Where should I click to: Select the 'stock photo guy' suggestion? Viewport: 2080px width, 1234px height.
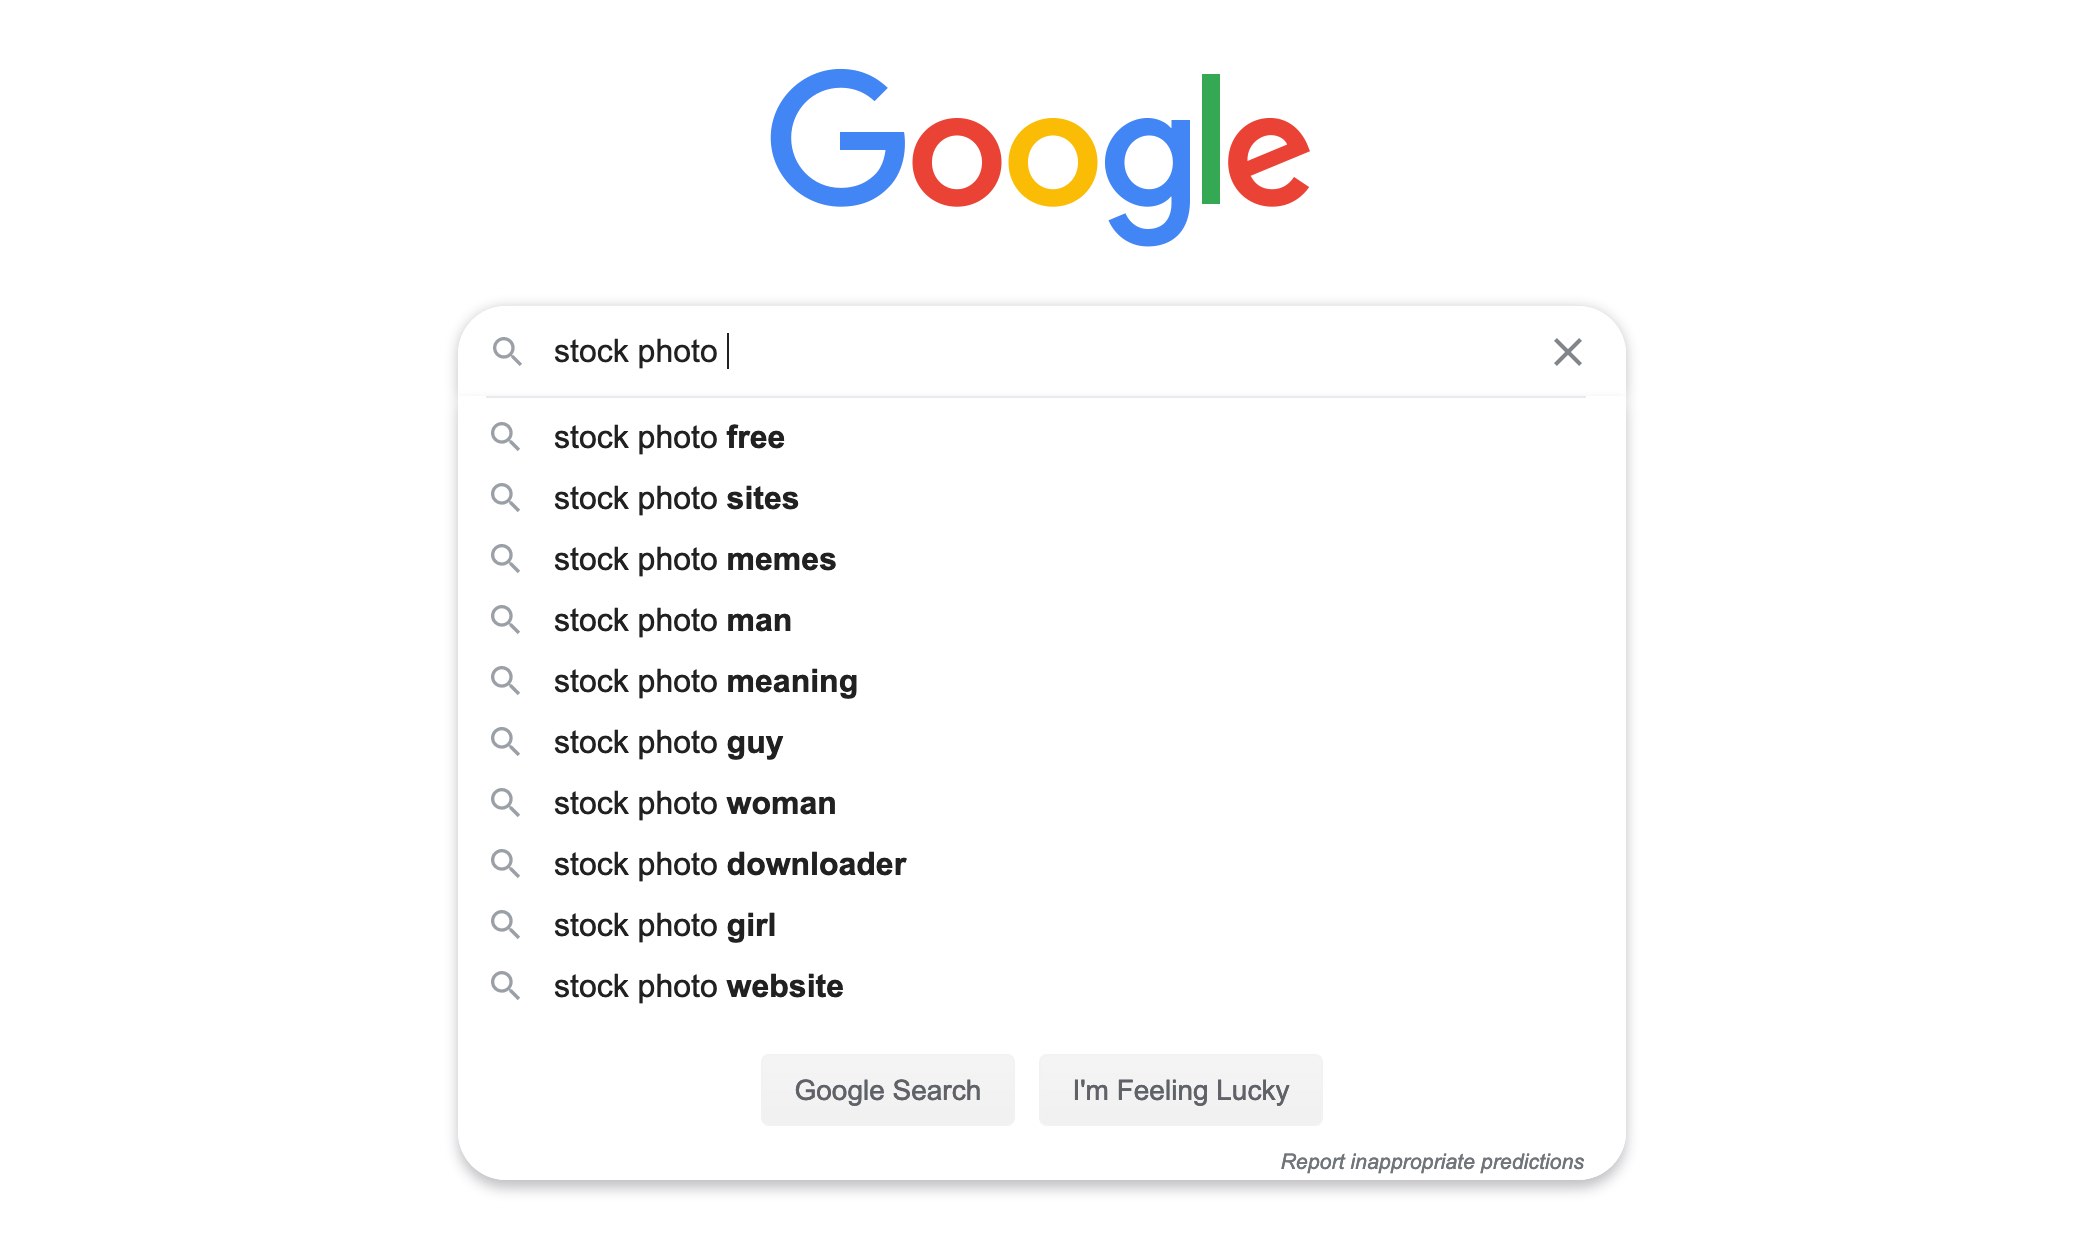[x=667, y=742]
